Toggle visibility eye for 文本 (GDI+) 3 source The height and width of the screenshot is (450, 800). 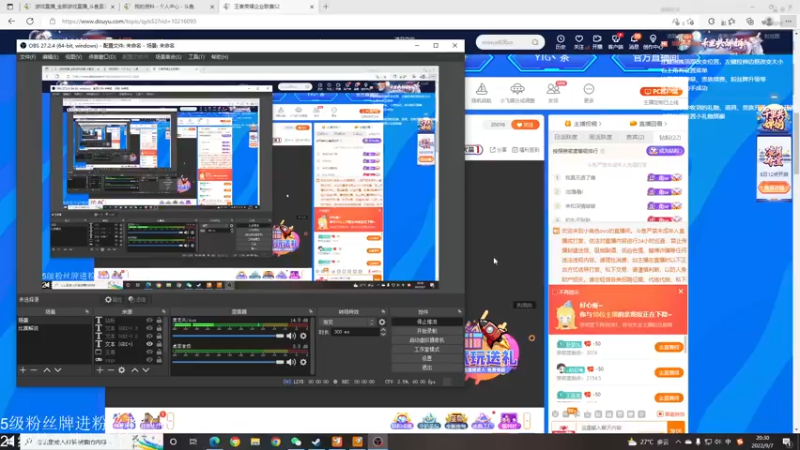149,328
